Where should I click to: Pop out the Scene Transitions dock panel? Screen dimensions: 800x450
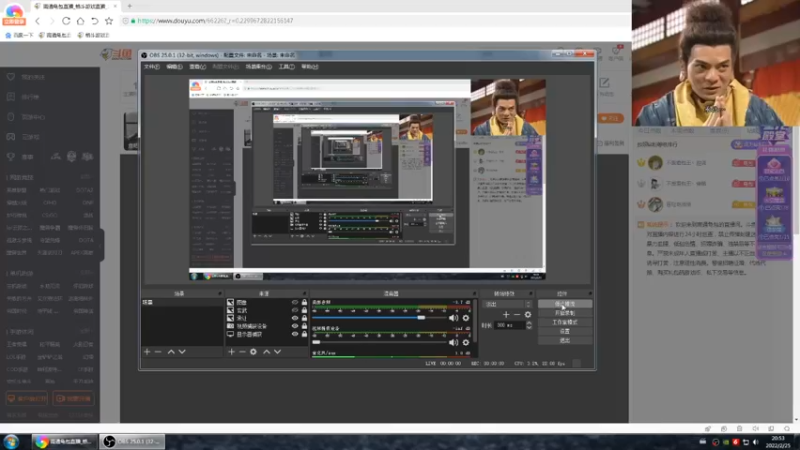click(531, 293)
